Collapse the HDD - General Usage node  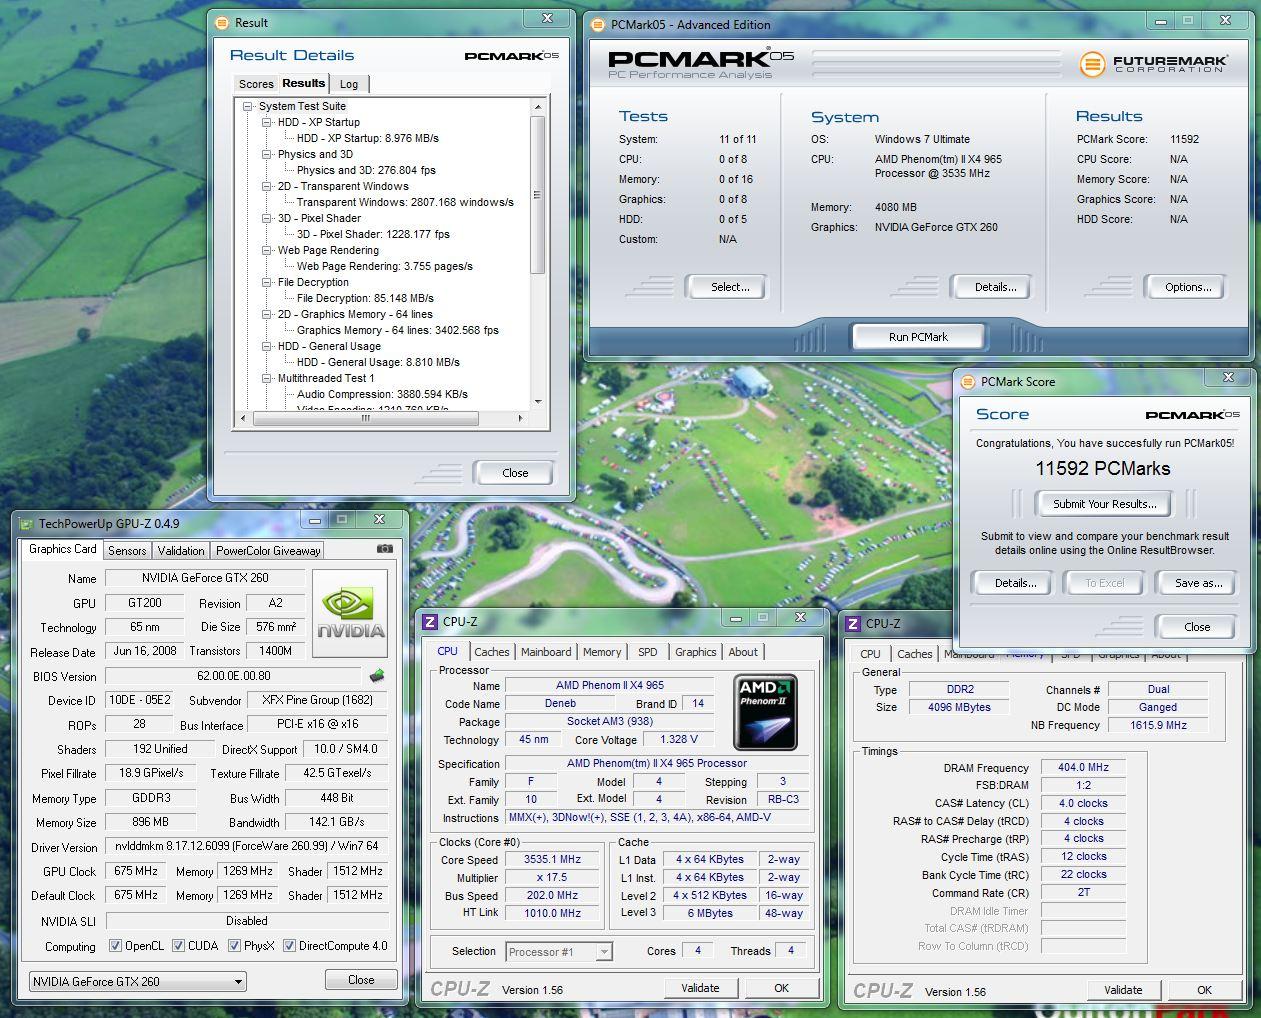click(x=267, y=346)
